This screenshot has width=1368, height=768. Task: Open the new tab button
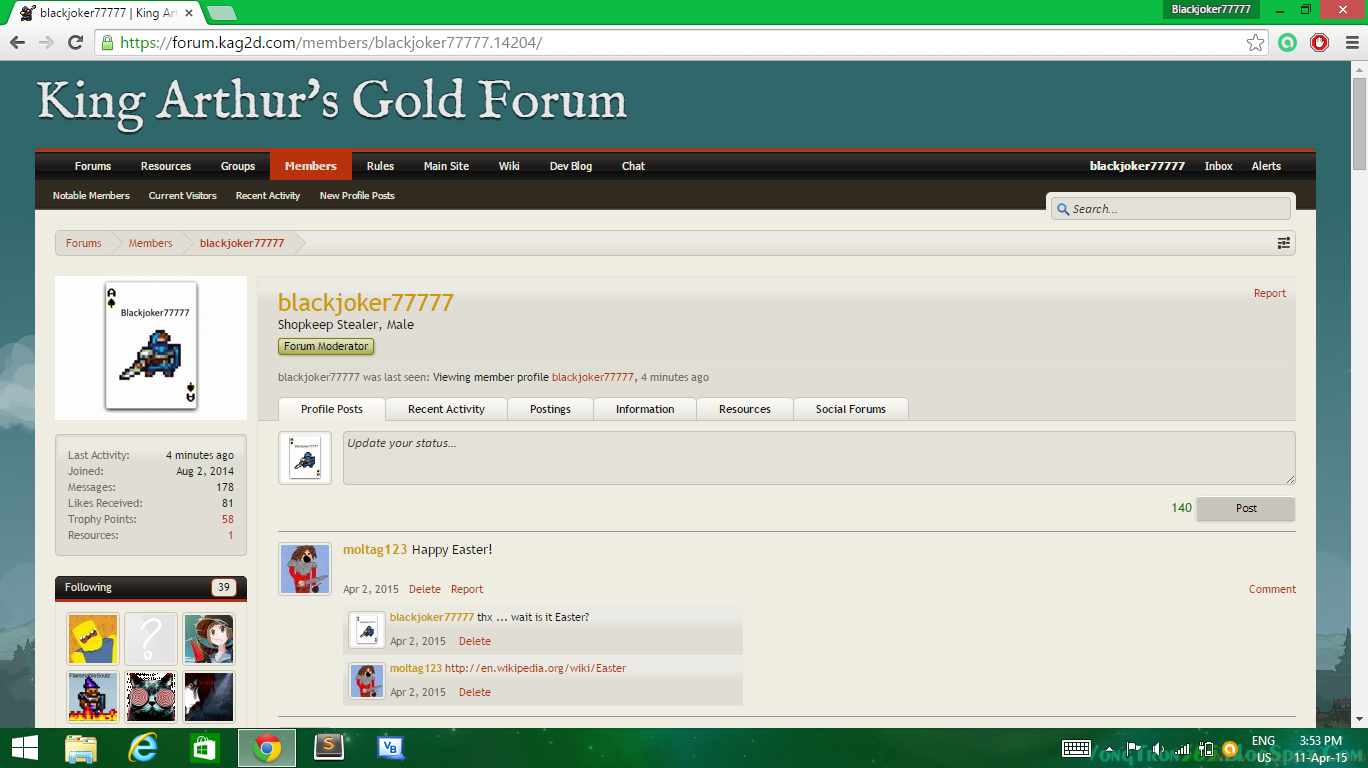221,13
